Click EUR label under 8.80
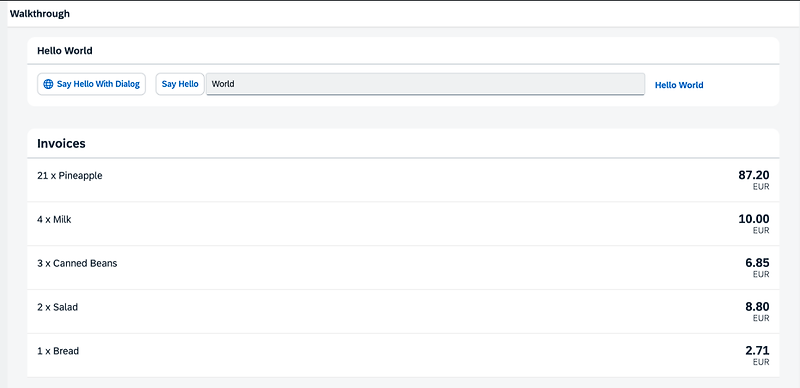Viewport: 800px width, 388px height. click(761, 319)
